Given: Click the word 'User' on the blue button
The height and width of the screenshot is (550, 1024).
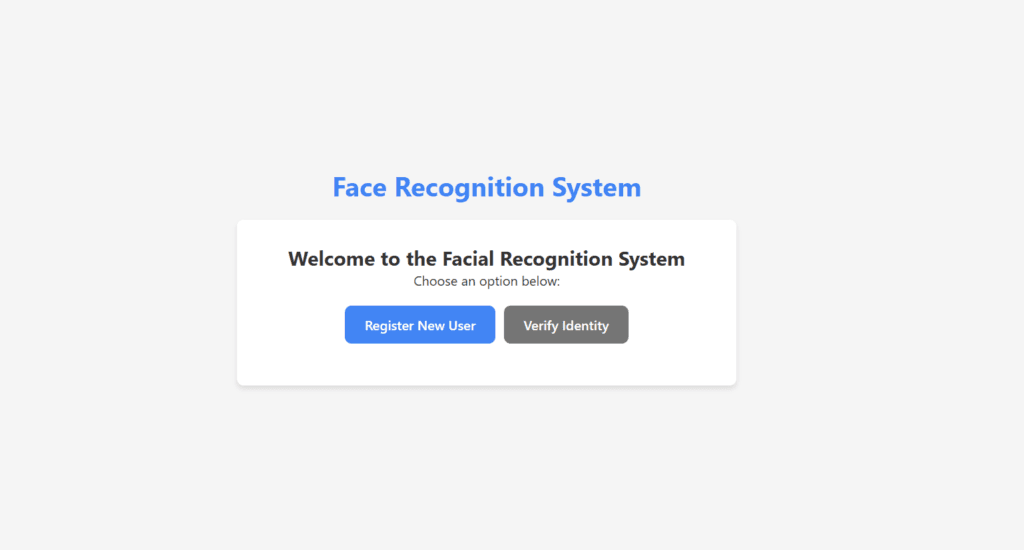Looking at the screenshot, I should pyautogui.click(x=462, y=325).
